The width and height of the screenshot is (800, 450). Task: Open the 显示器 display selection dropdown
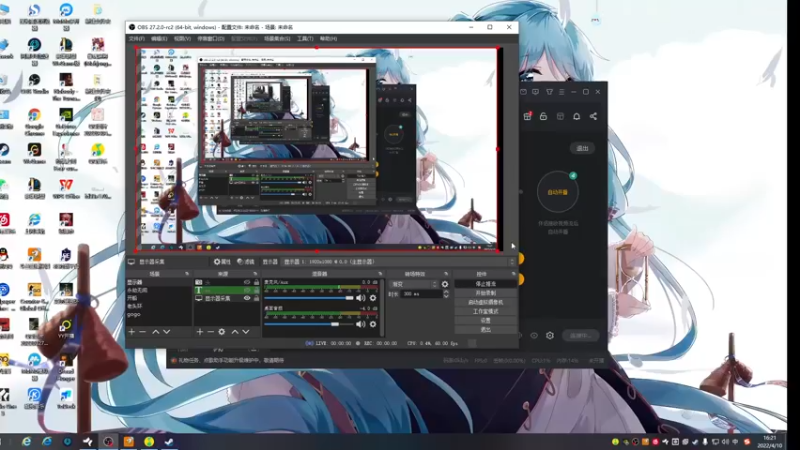399,262
